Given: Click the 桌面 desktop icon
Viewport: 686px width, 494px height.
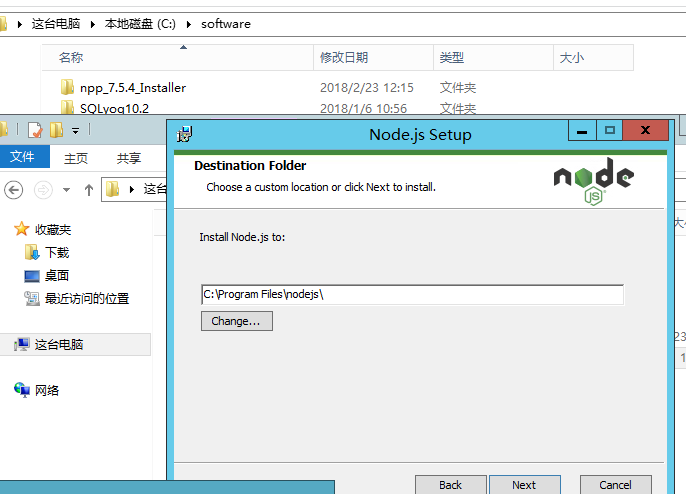Looking at the screenshot, I should 32,276.
